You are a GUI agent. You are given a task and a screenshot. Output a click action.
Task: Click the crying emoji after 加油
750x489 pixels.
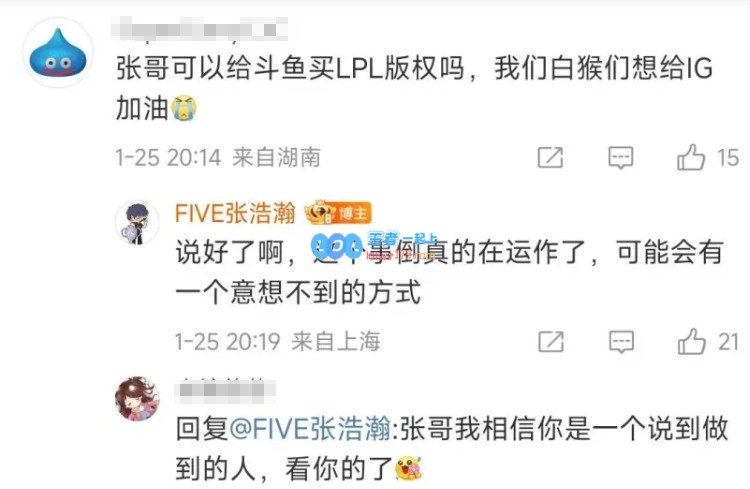(x=184, y=108)
